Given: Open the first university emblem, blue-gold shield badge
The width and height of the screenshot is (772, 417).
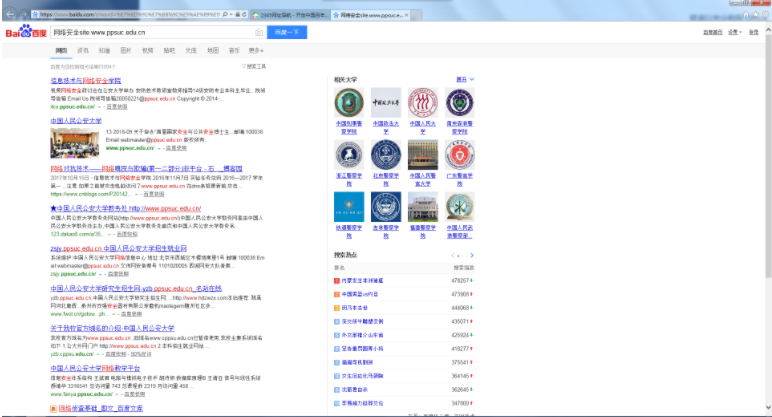Looking at the screenshot, I should (x=349, y=102).
